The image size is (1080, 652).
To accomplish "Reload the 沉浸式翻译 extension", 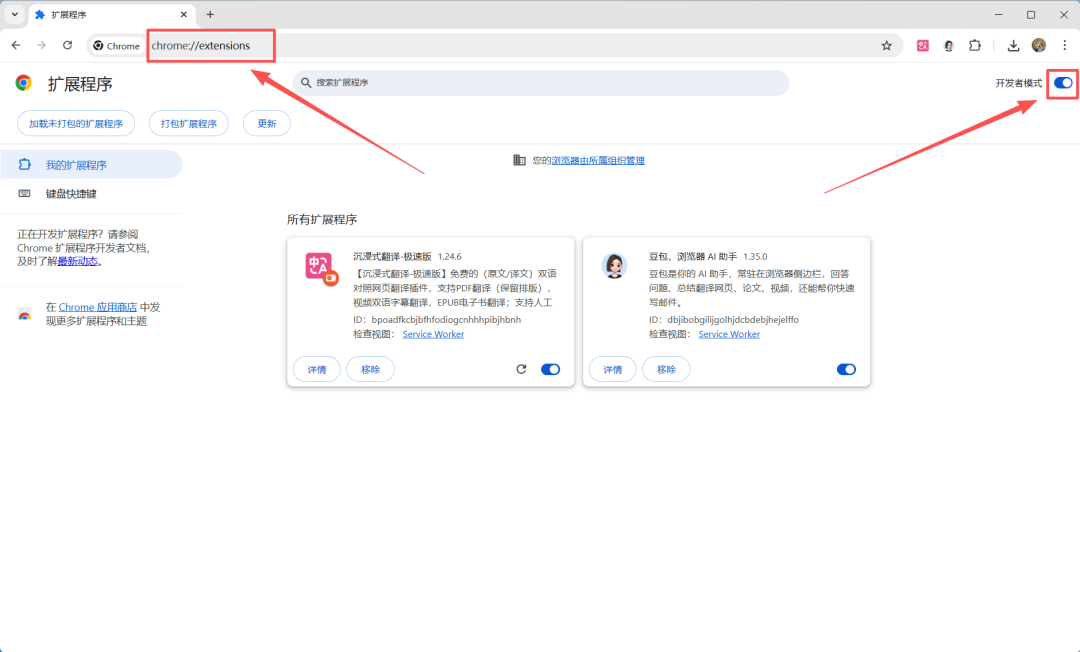I will pyautogui.click(x=521, y=369).
